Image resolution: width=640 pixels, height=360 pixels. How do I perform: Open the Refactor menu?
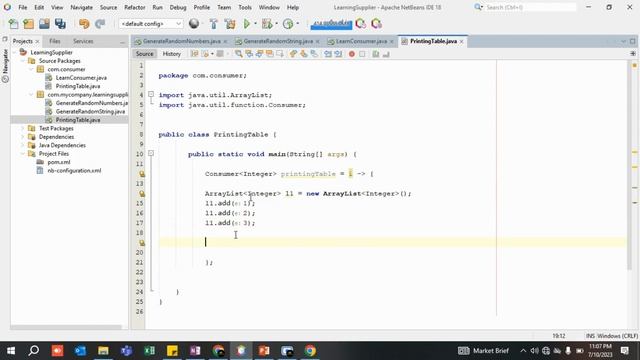(134, 7)
